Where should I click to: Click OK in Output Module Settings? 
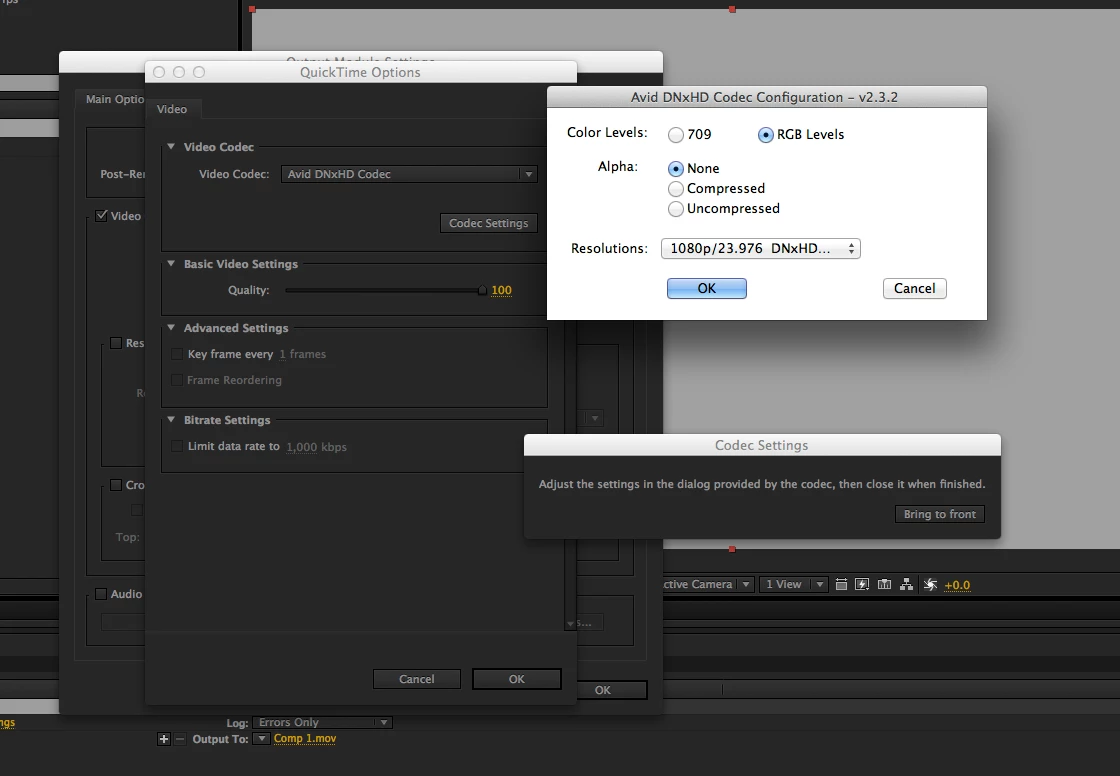click(611, 690)
